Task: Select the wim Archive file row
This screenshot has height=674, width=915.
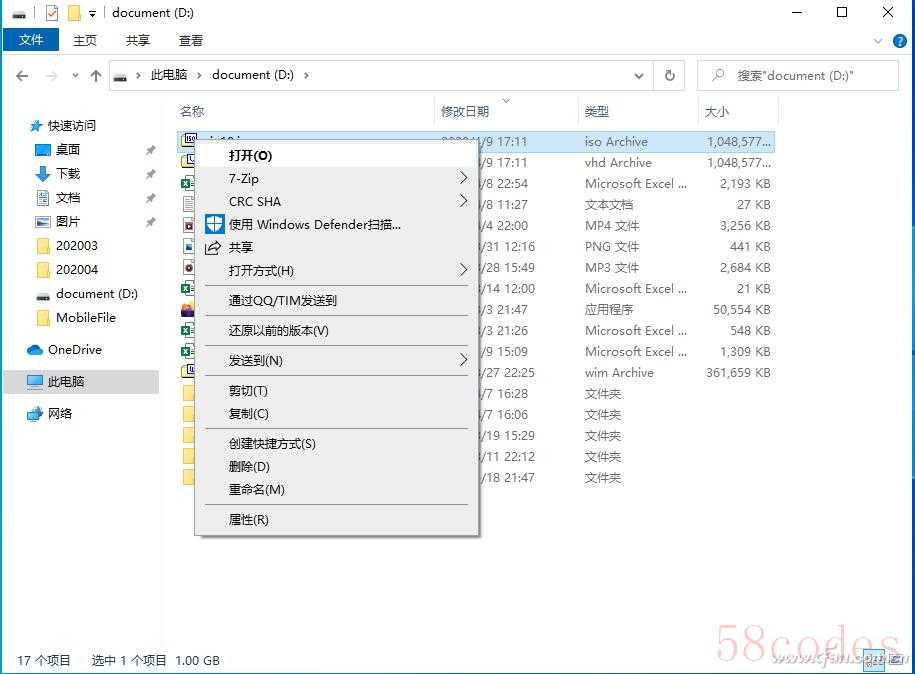Action: 627,373
